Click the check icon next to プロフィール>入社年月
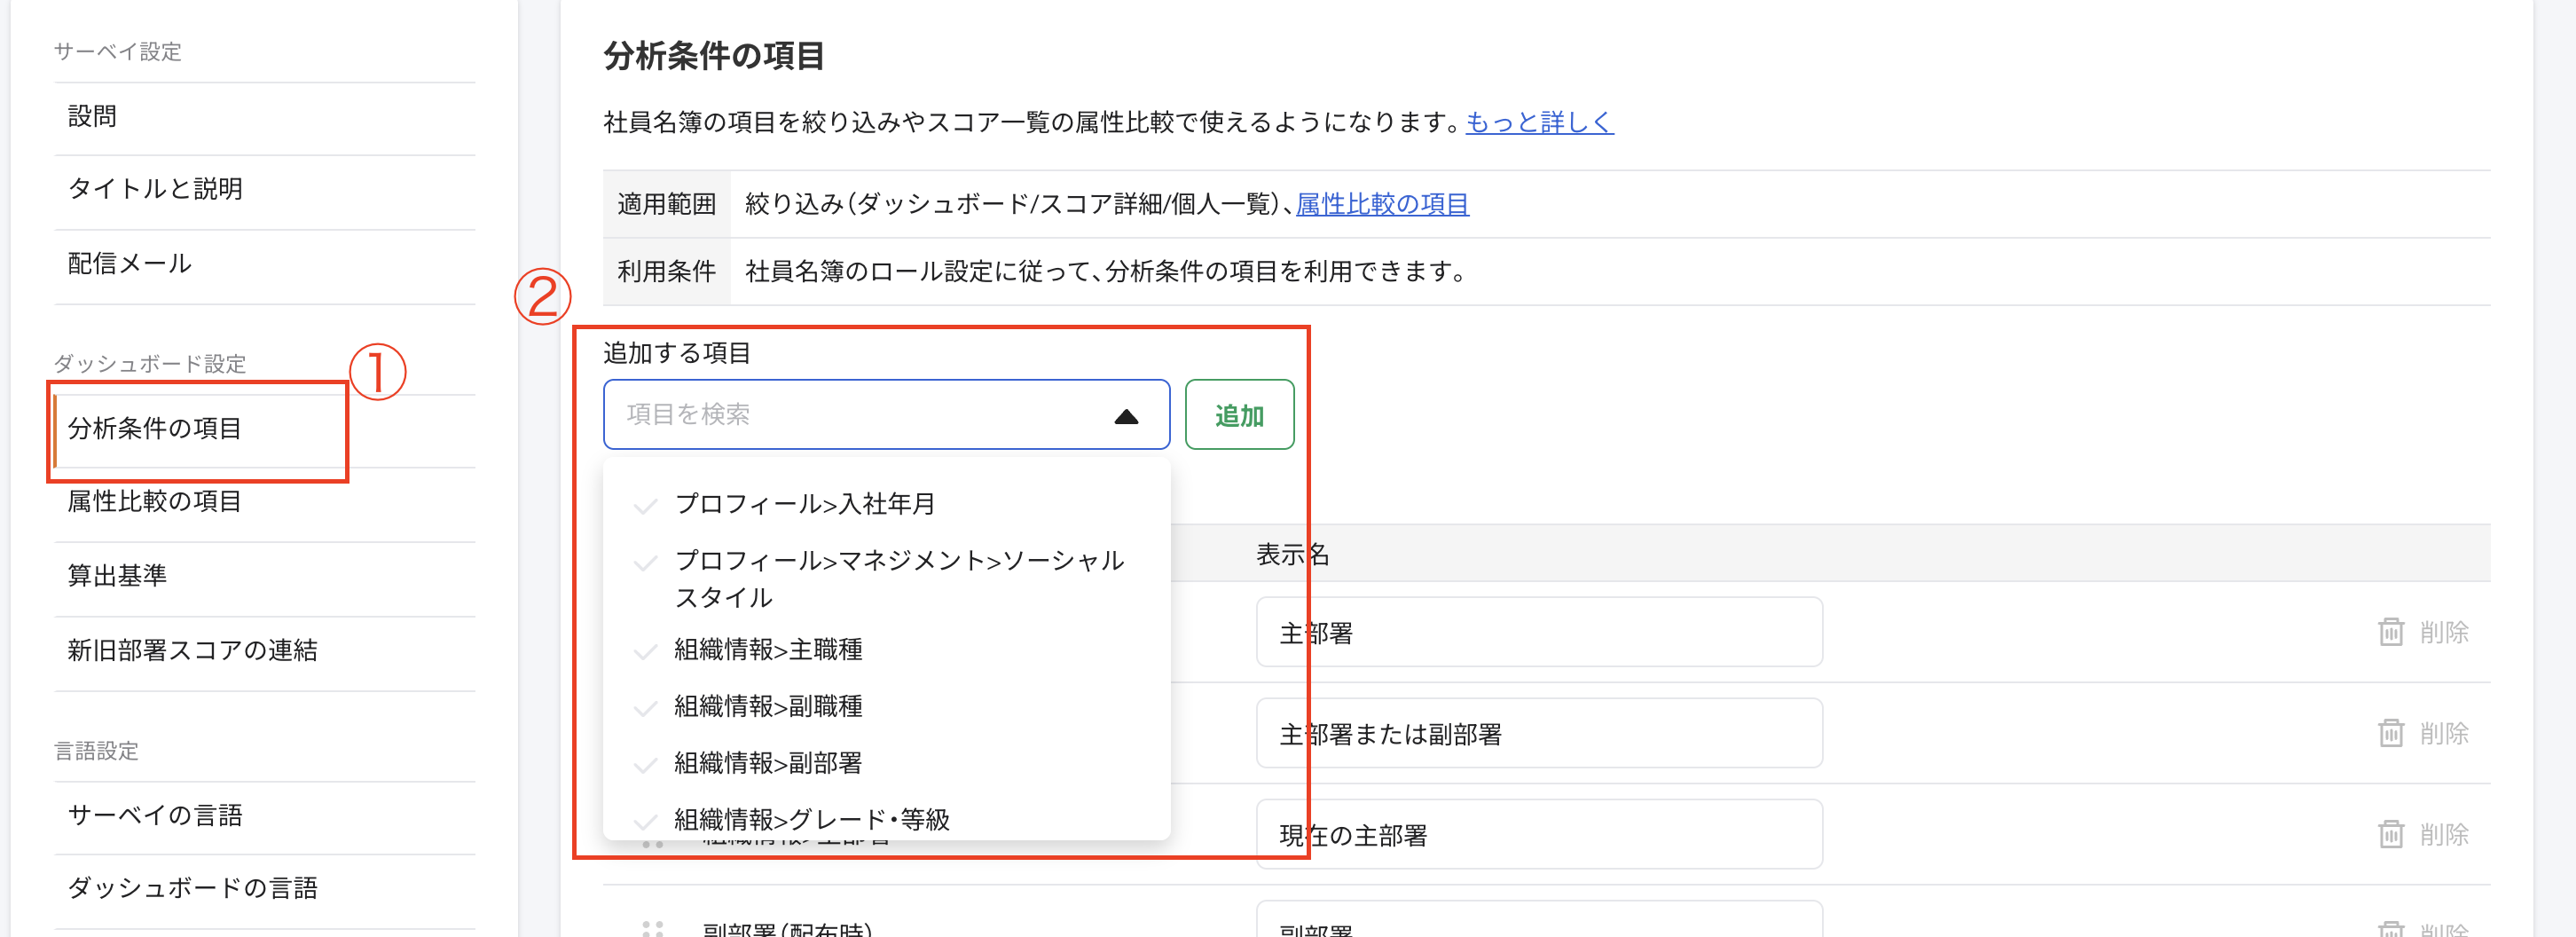Viewport: 2576px width, 937px height. [644, 504]
